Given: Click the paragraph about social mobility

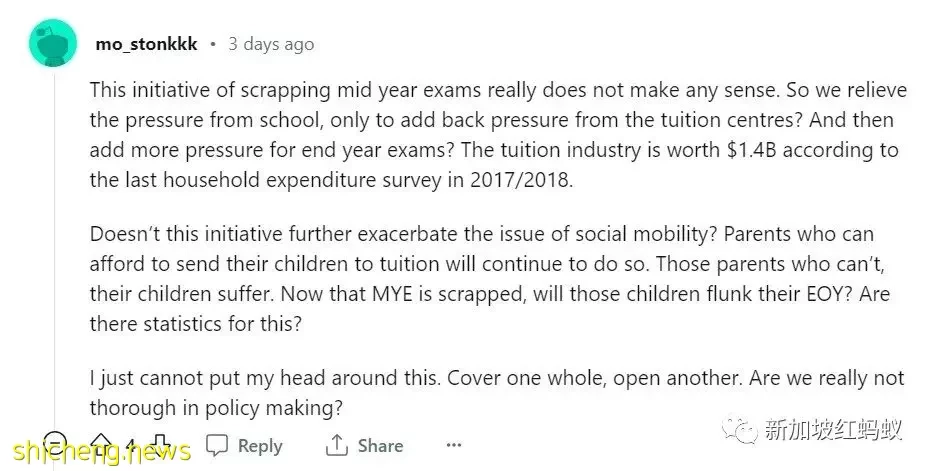Looking at the screenshot, I should click(x=489, y=278).
